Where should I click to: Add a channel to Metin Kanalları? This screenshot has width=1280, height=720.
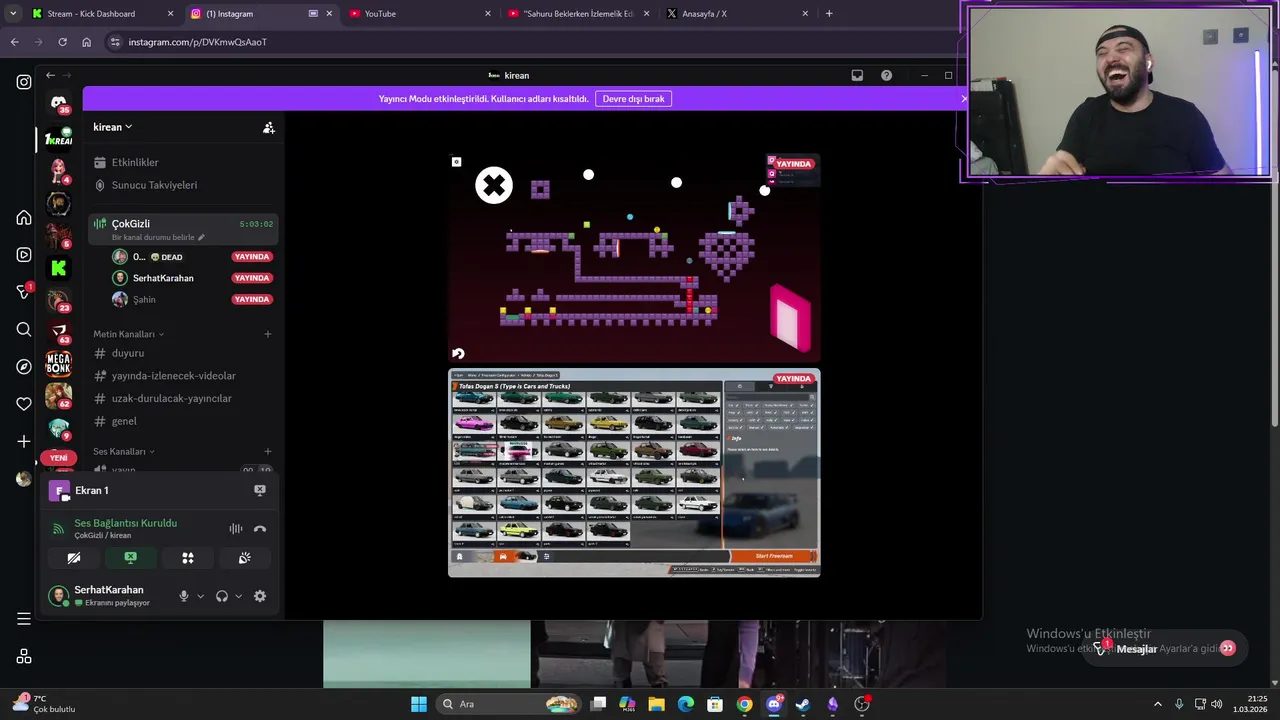tap(268, 334)
